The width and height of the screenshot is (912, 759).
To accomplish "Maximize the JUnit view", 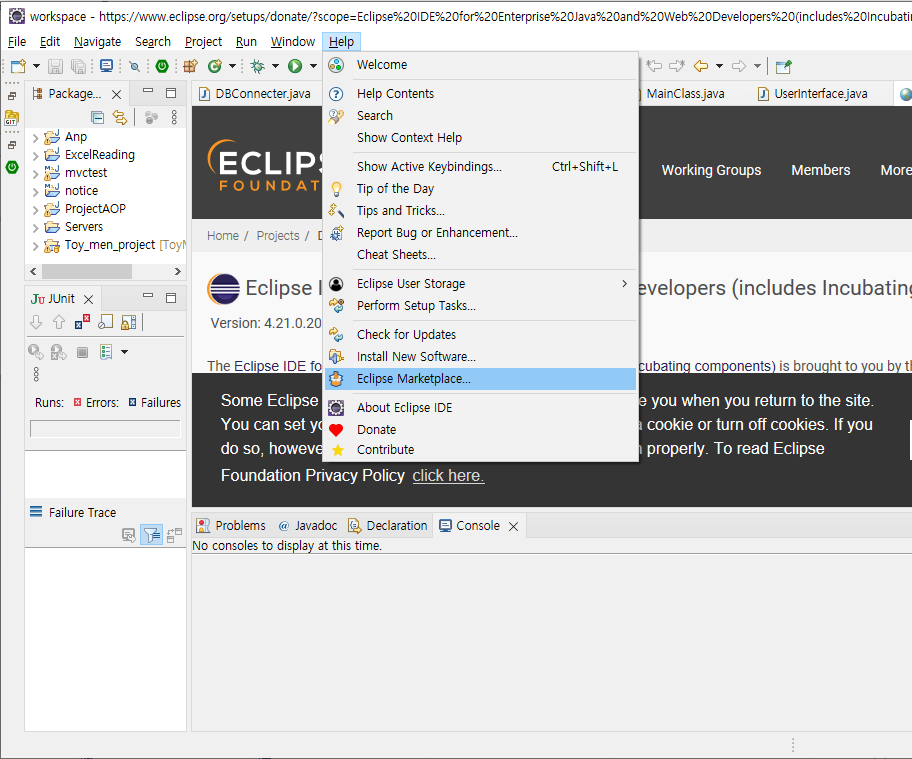I will click(171, 298).
